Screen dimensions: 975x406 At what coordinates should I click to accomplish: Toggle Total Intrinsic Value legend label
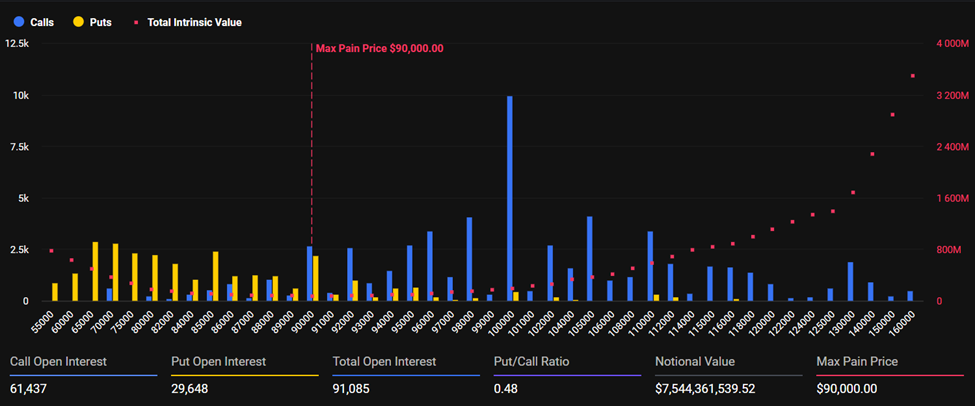[x=194, y=21]
